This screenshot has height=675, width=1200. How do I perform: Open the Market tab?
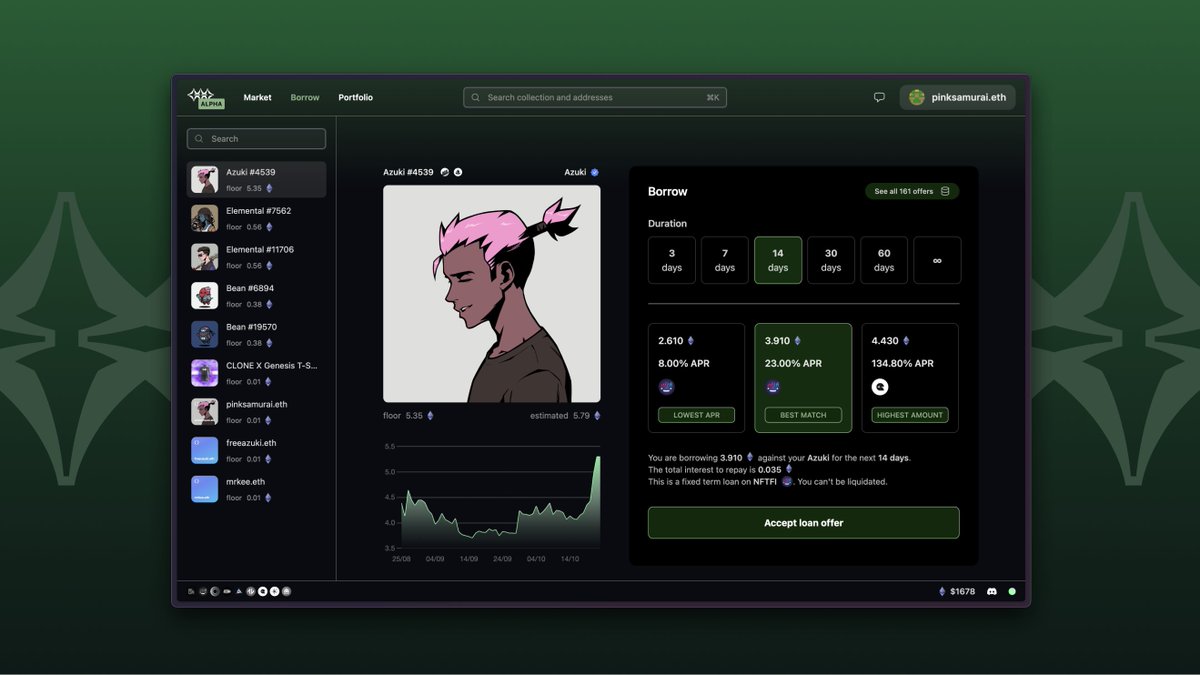click(x=258, y=97)
